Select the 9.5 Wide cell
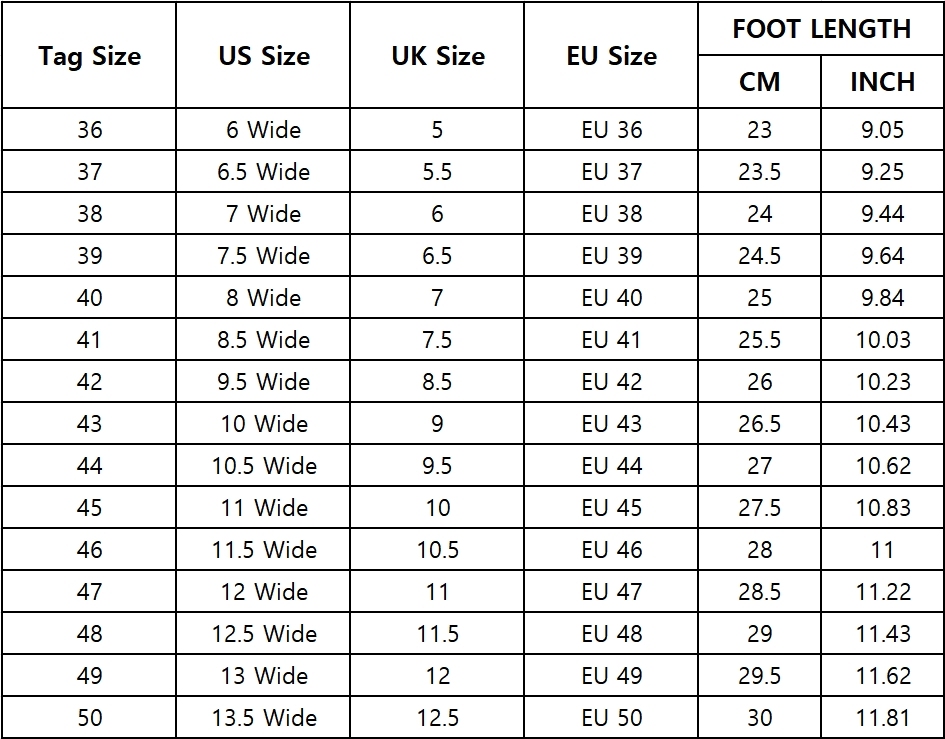945x739 pixels. tap(263, 382)
